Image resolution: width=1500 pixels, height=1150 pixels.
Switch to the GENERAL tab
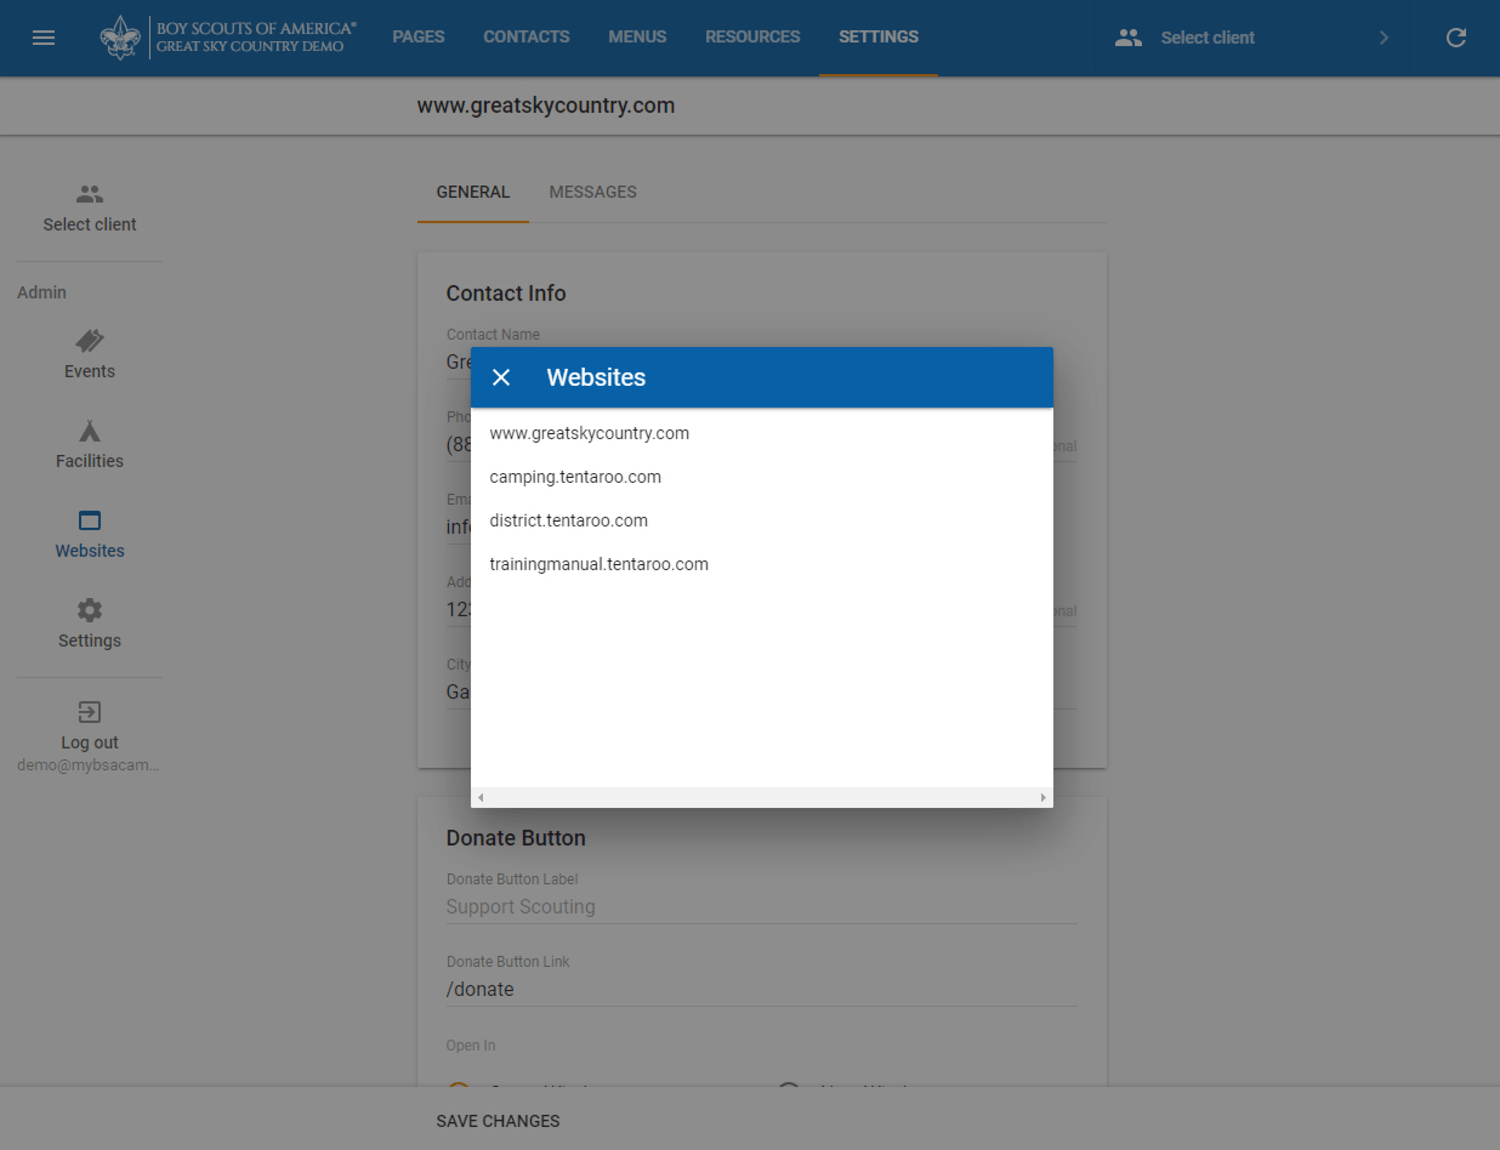coord(473,192)
